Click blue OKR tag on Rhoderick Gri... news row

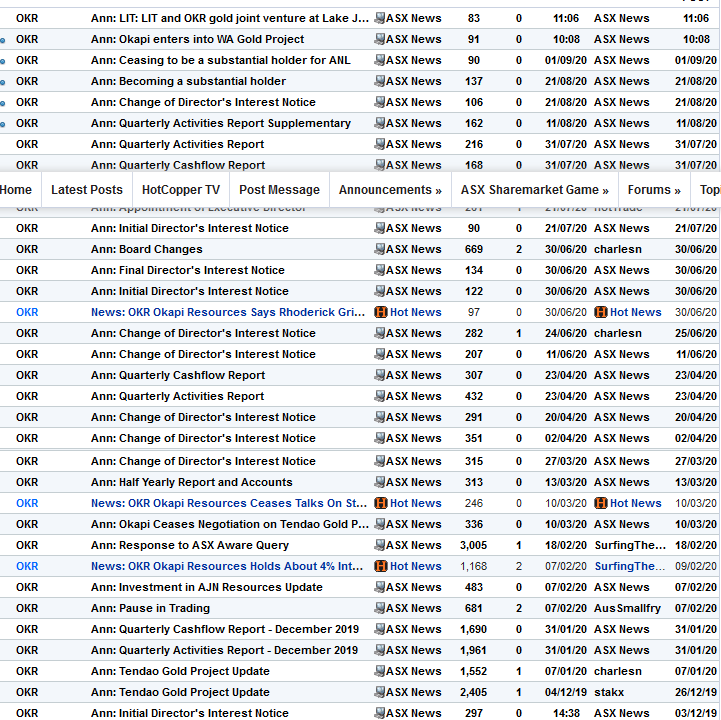click(x=27, y=313)
